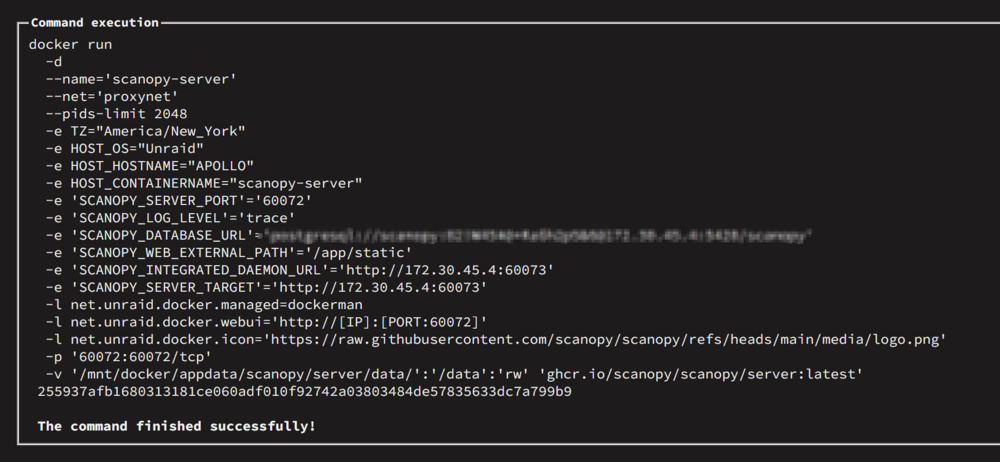Viewport: 1000px width, 462px height.
Task: Click the HOST_HOSTNAME="APOLLO" line
Action: 149,166
